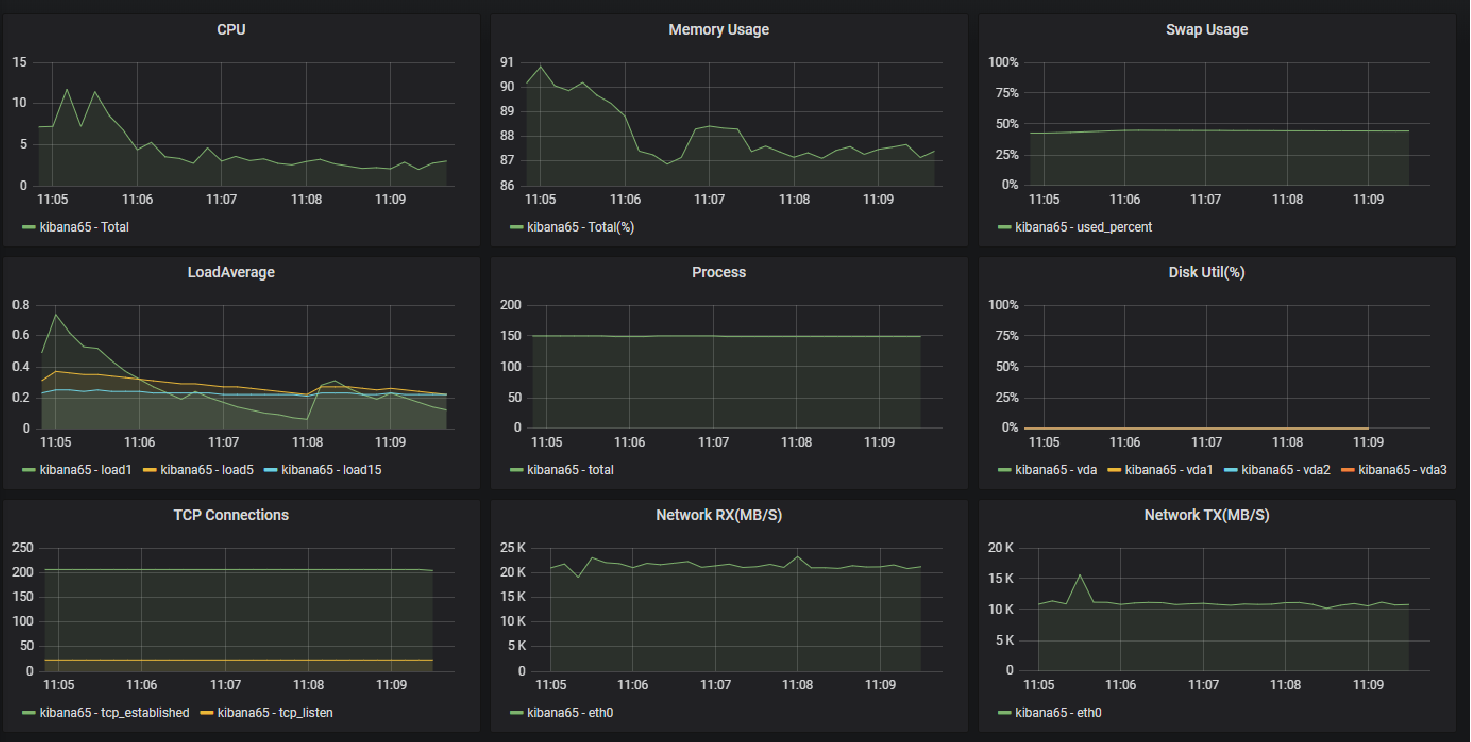This screenshot has width=1471, height=742.
Task: Click the 250 value on TCP Connections y-axis
Action: tap(22, 547)
